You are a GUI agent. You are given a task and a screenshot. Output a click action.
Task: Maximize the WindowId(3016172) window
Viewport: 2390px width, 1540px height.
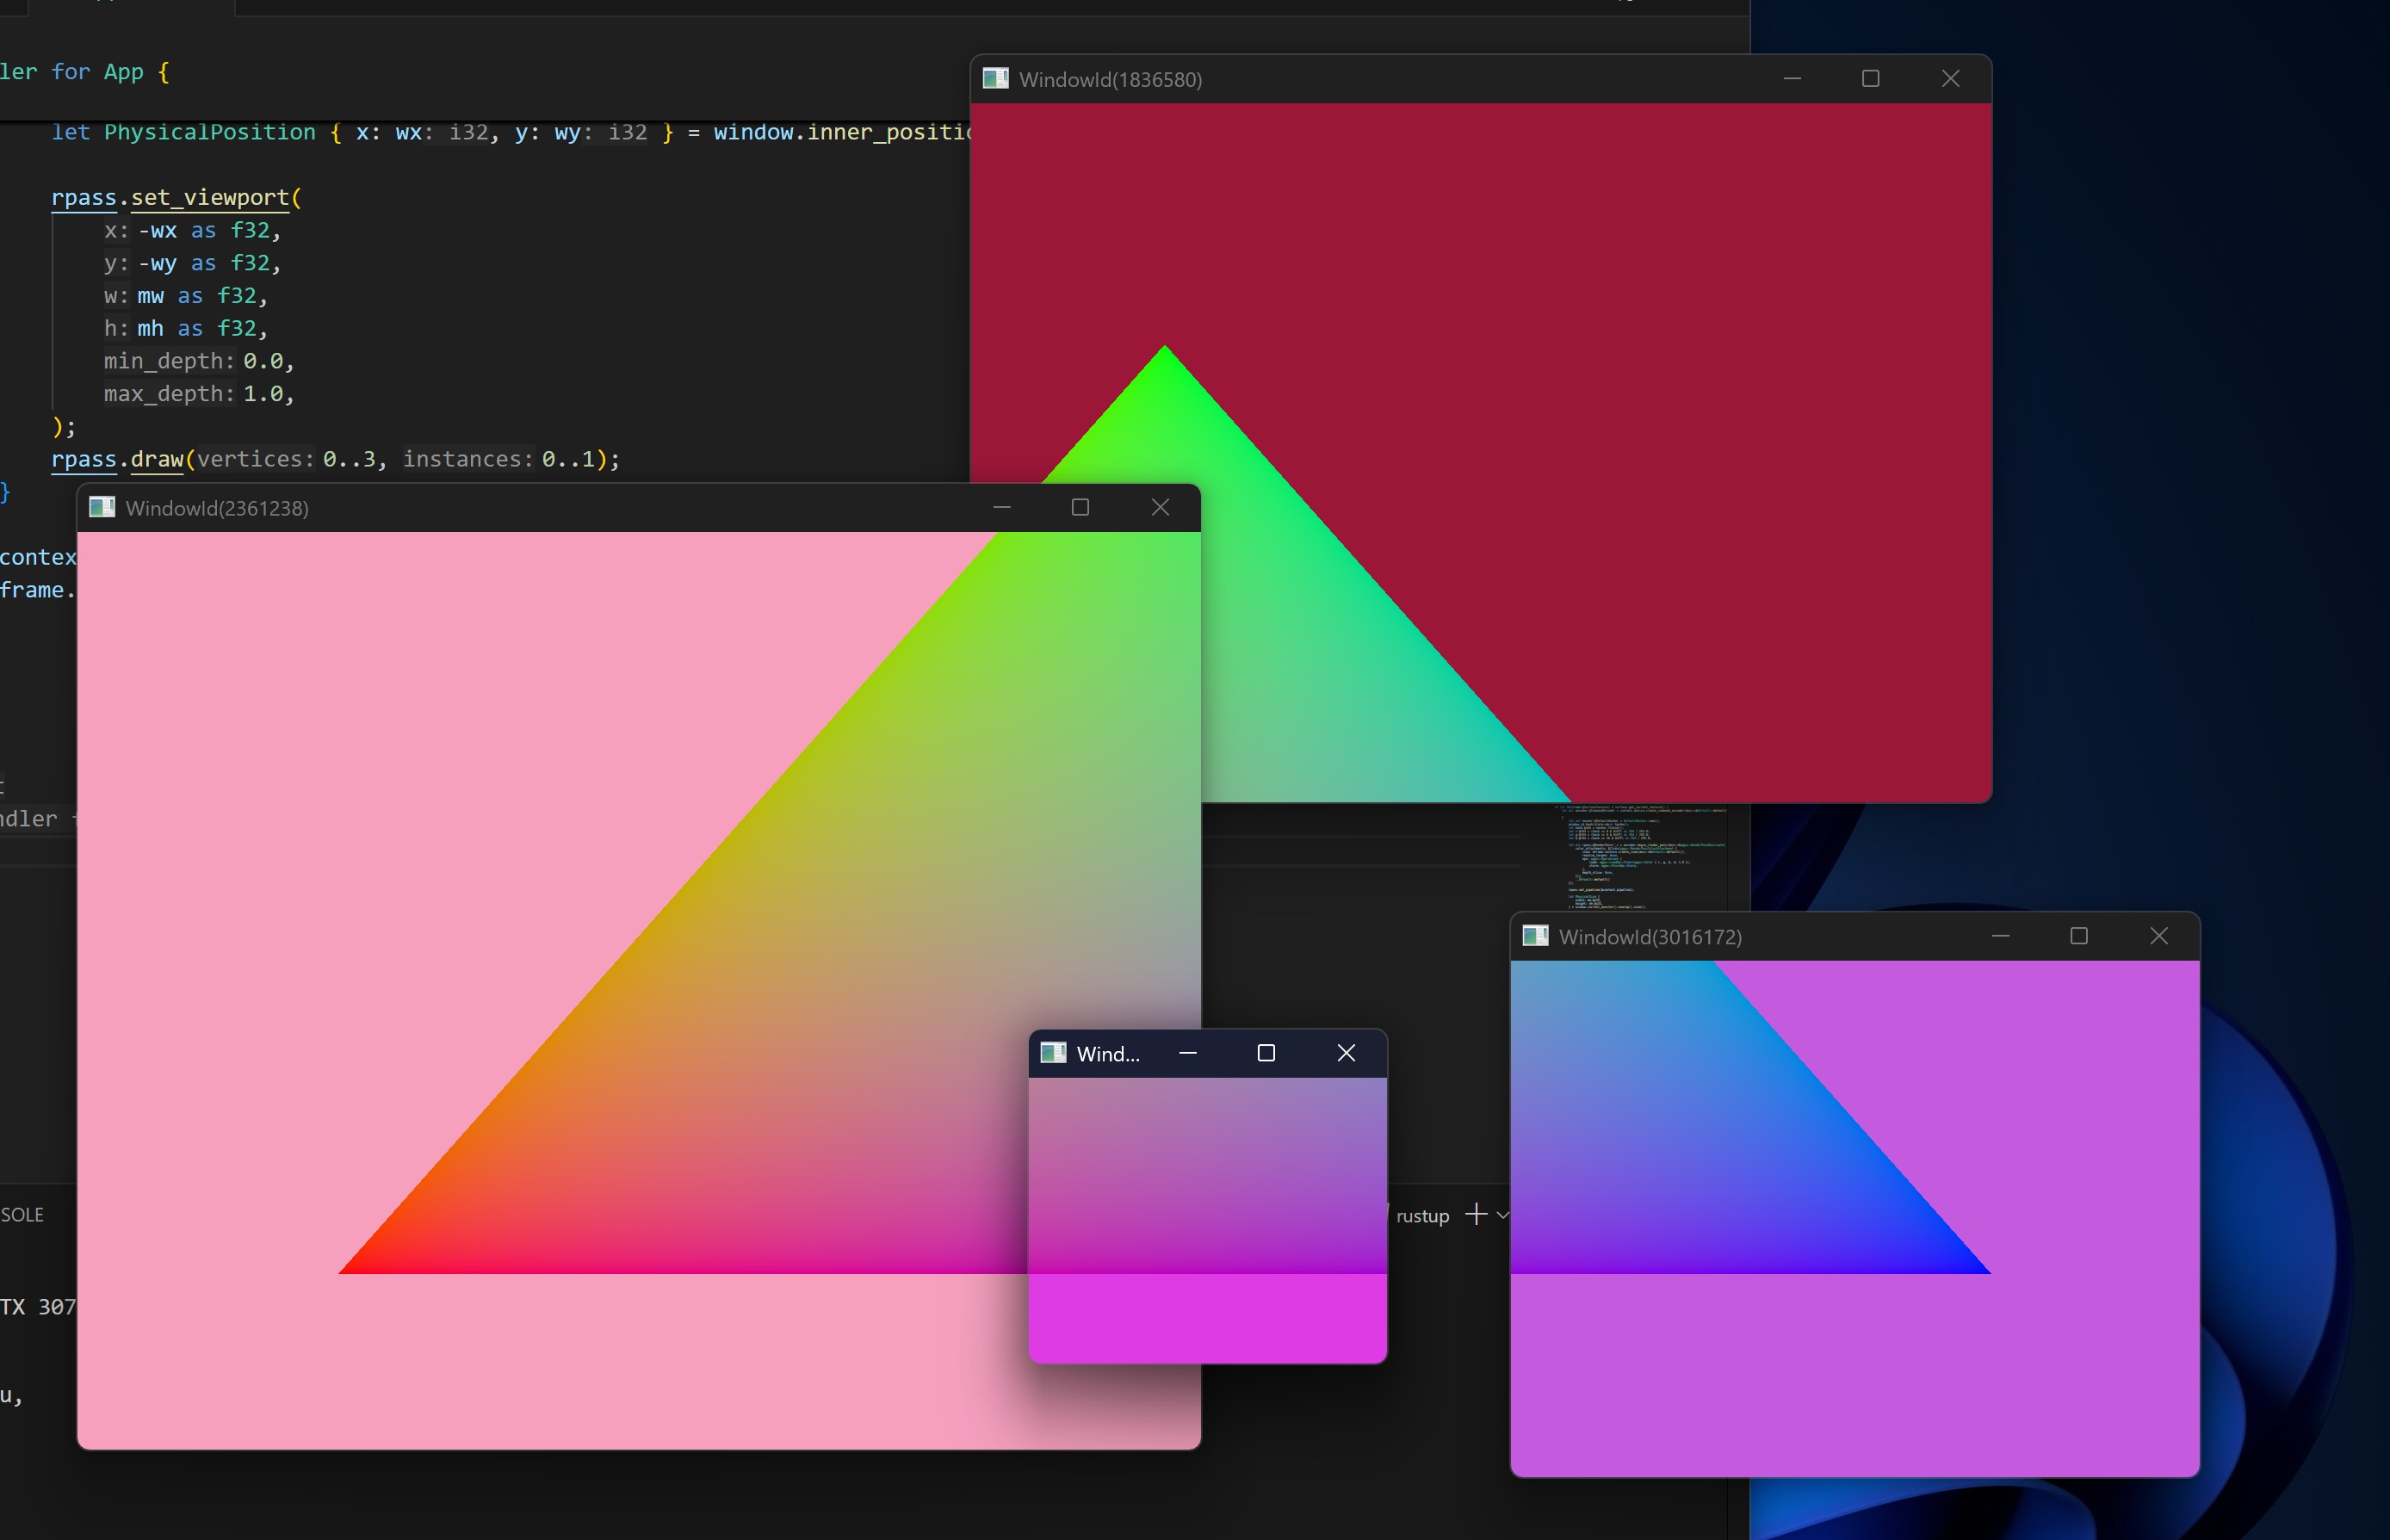(x=2079, y=936)
